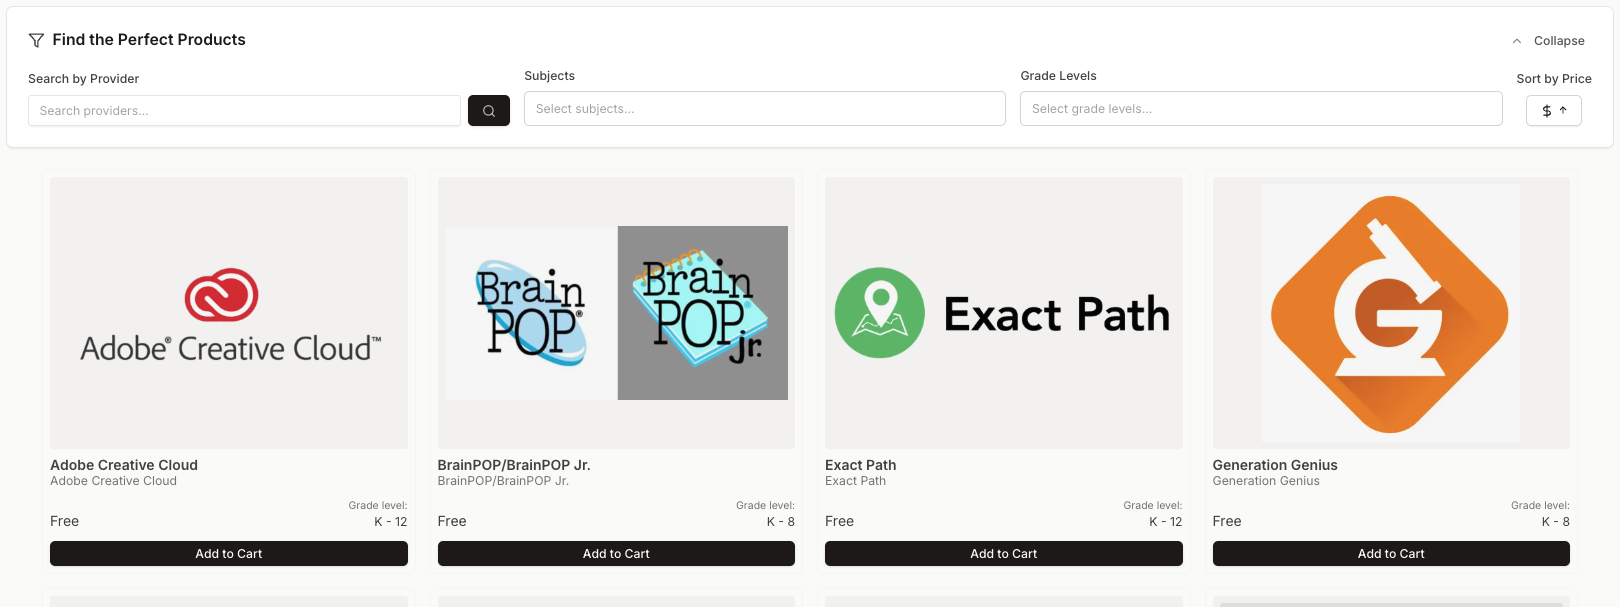The width and height of the screenshot is (1620, 607).
Task: Open the Exact Path product title
Action: tap(860, 465)
